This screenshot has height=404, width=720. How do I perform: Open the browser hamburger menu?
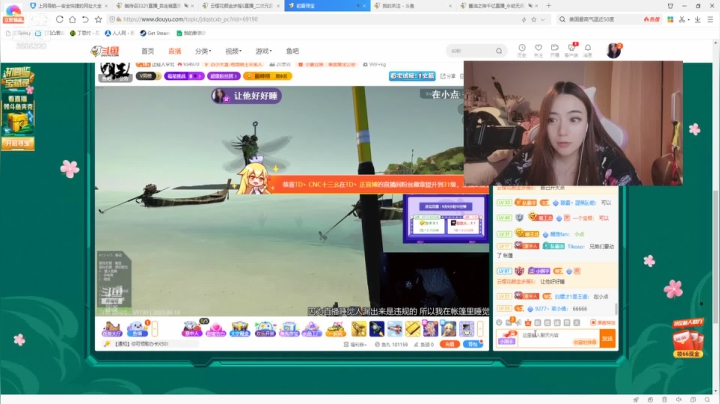point(710,19)
